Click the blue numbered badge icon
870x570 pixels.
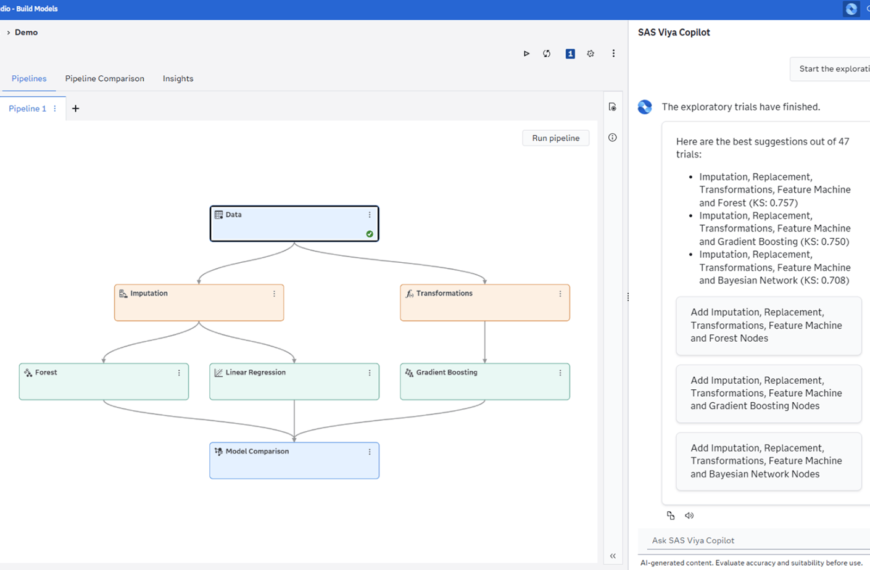coord(570,53)
